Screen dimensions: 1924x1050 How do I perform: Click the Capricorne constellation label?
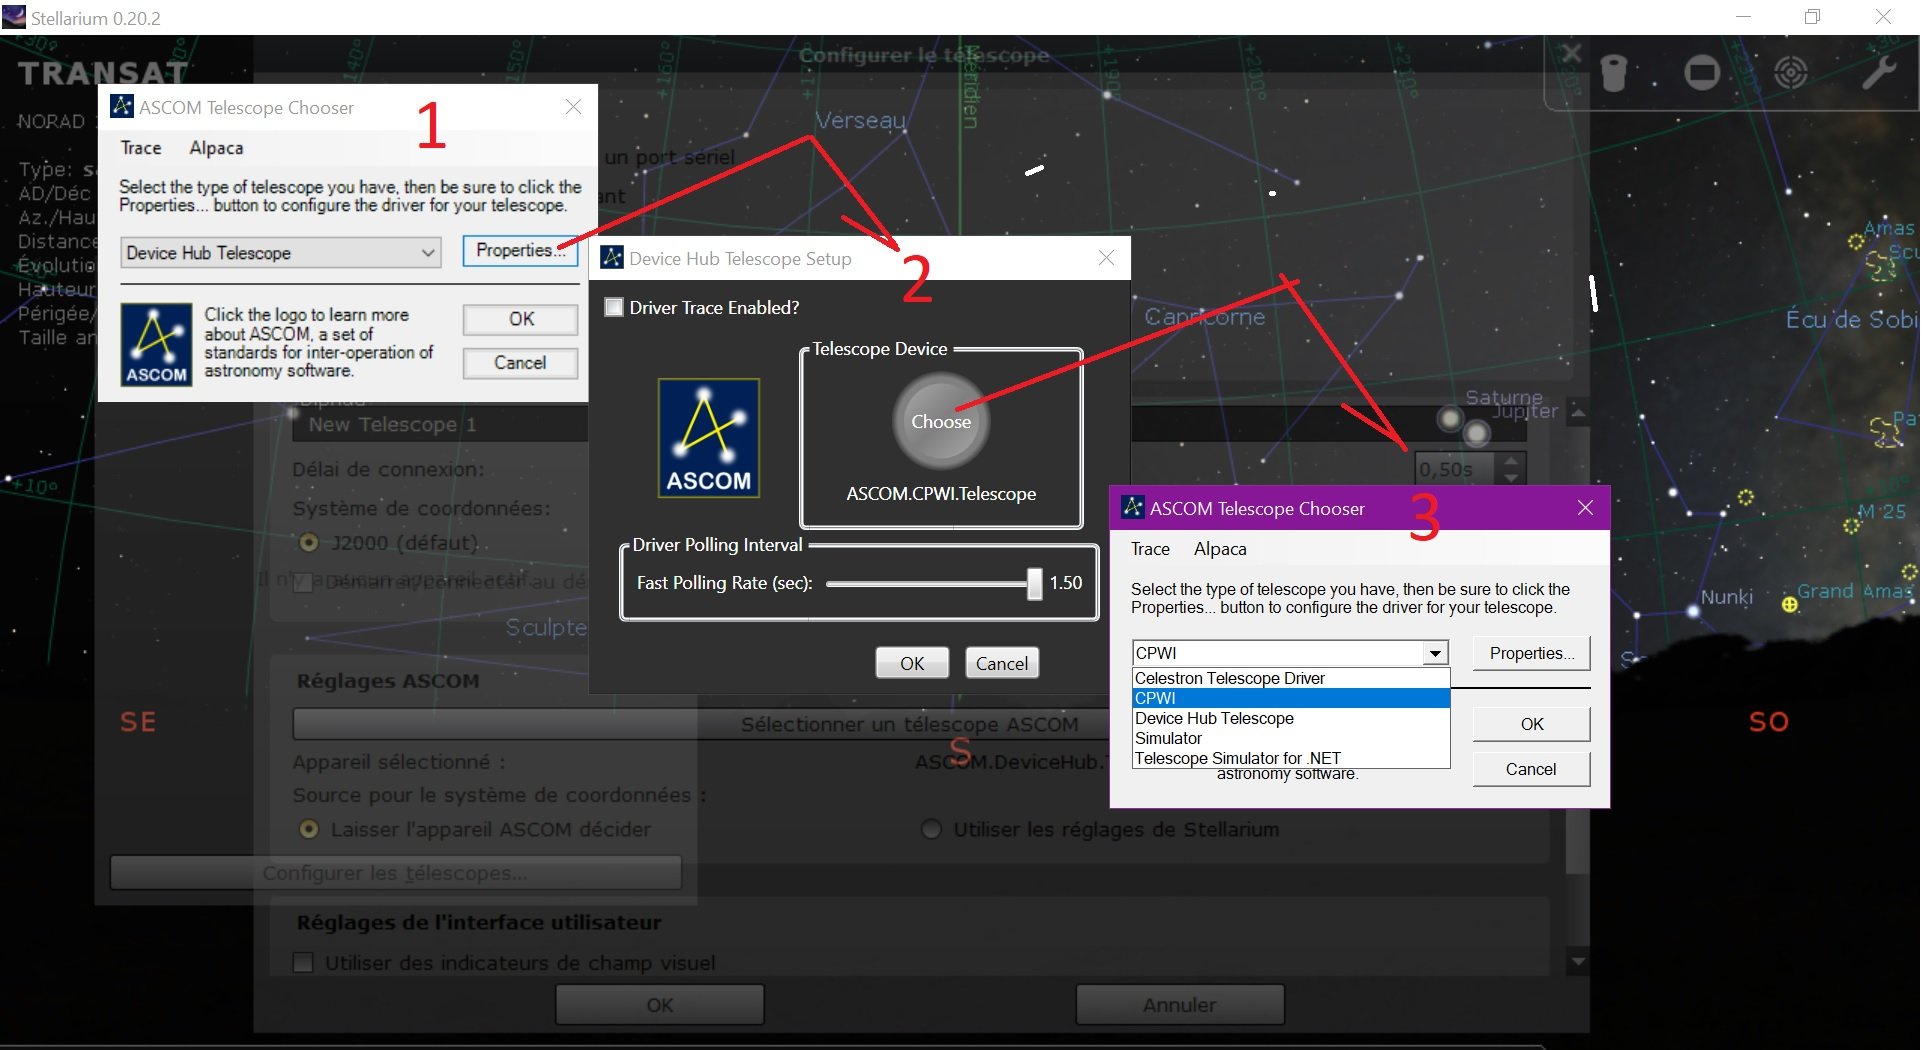coord(1205,317)
